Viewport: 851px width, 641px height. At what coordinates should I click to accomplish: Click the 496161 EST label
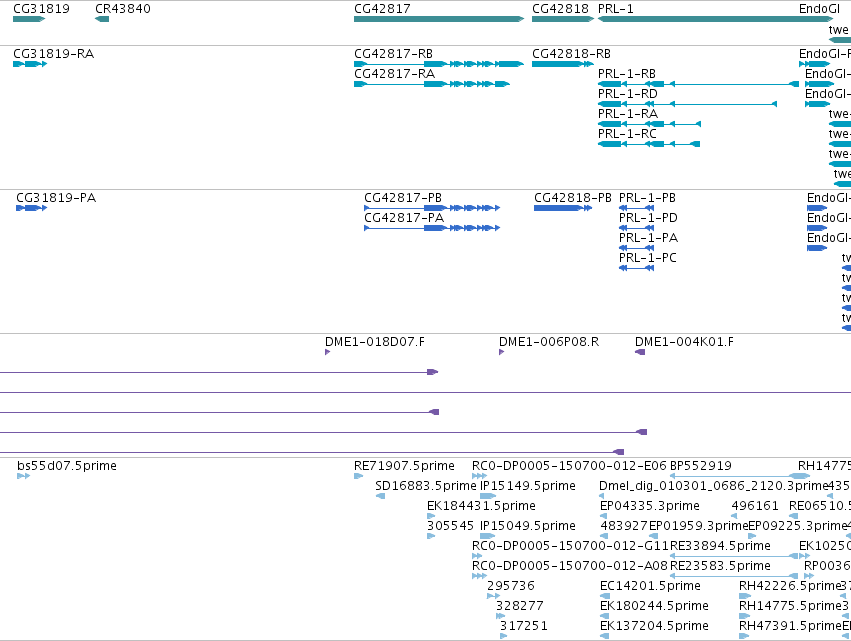[x=755, y=505]
